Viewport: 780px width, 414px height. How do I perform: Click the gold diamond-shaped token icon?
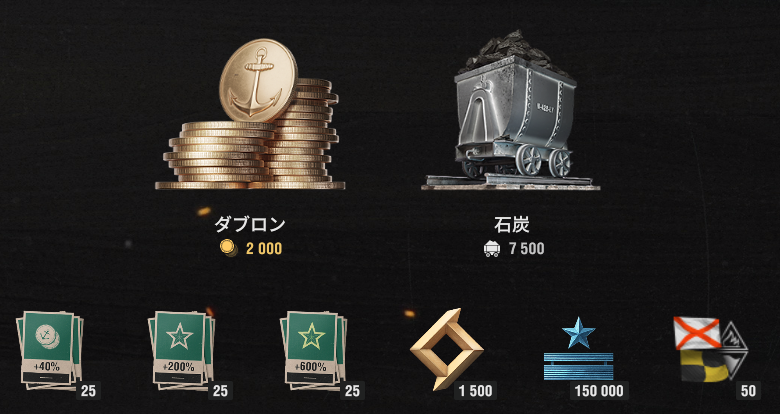446,349
